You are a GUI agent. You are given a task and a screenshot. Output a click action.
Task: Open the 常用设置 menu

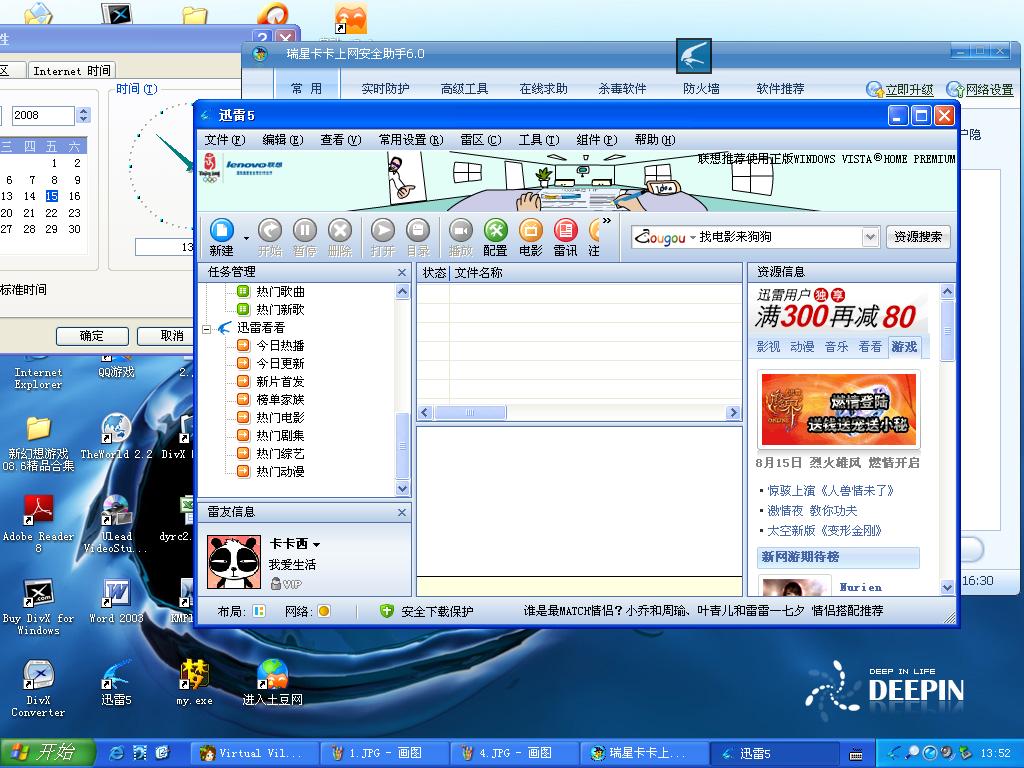(411, 140)
